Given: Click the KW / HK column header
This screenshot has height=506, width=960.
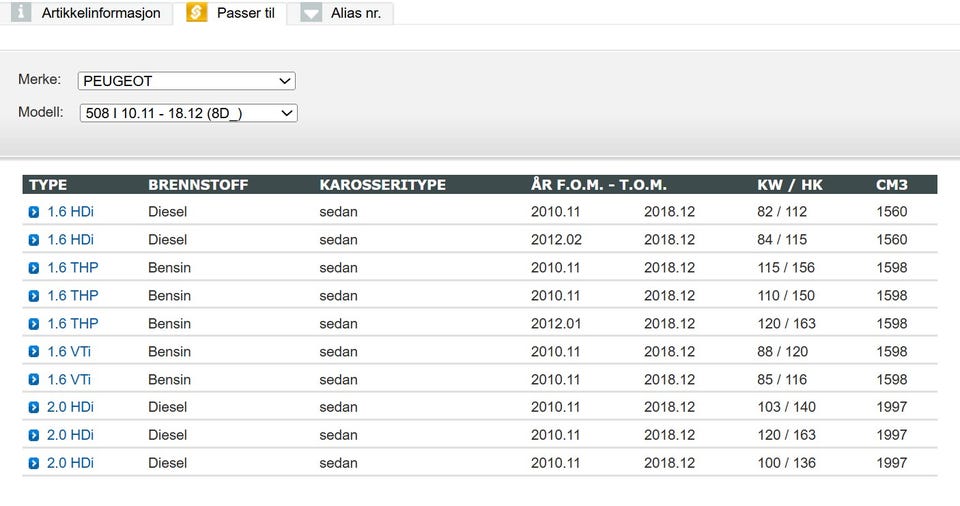Looking at the screenshot, I should [x=790, y=185].
